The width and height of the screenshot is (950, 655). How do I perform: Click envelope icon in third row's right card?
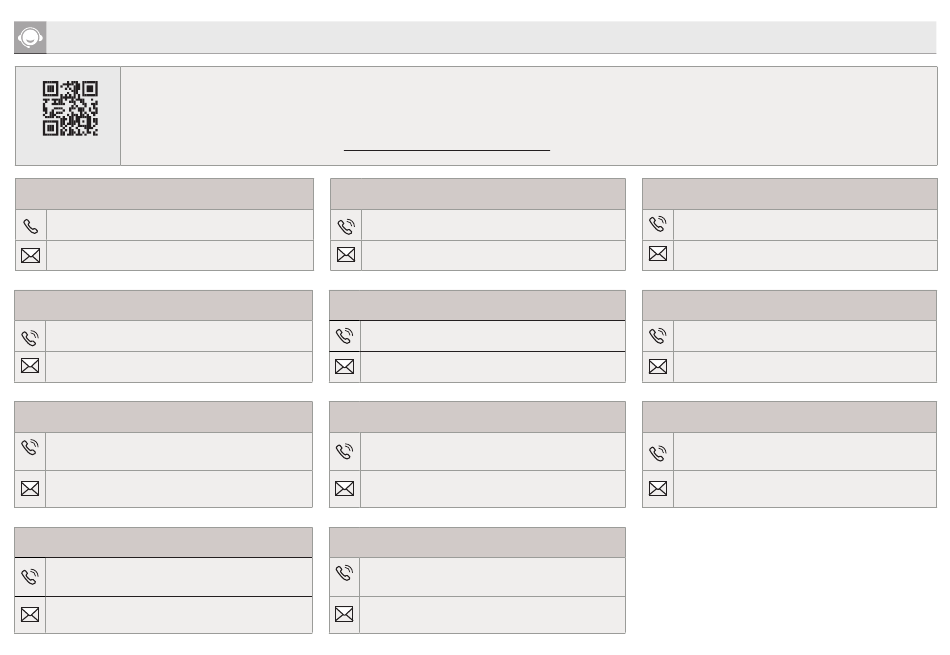point(658,489)
